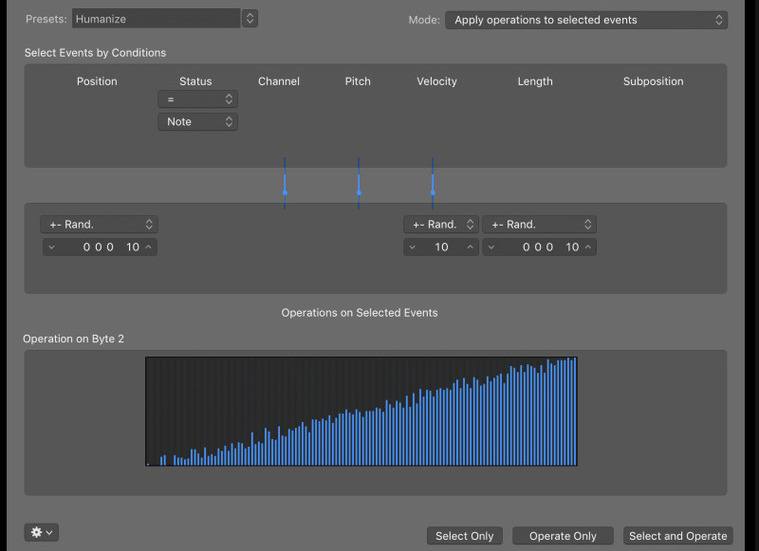Viewport: 759px width, 551px height.
Task: Click the Position value field 0 0 0 10
Action: (100, 247)
